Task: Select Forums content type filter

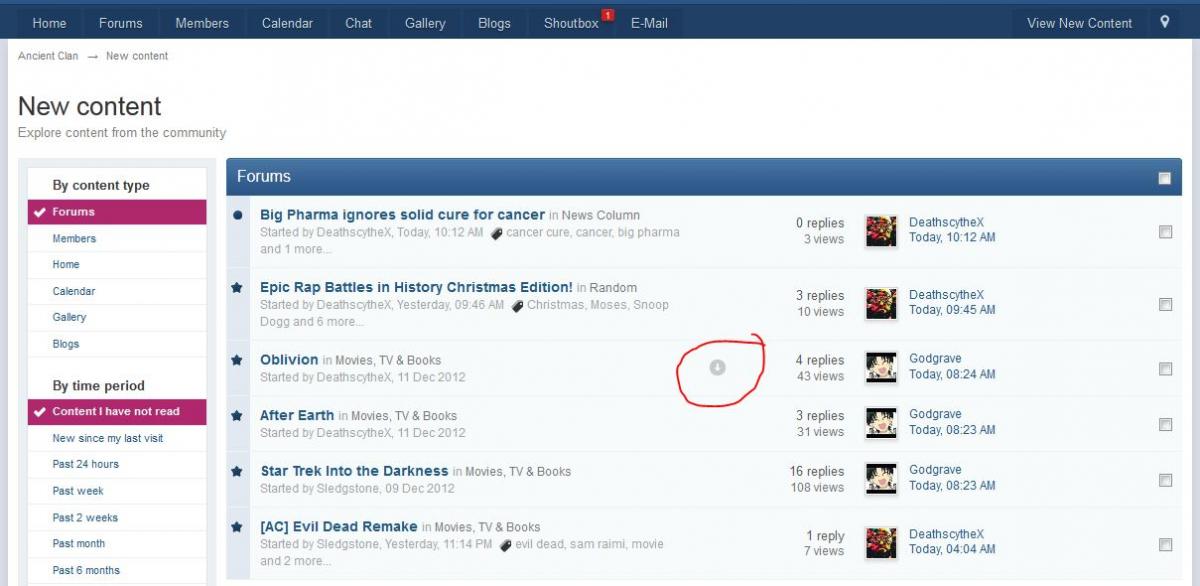Action: pos(117,212)
